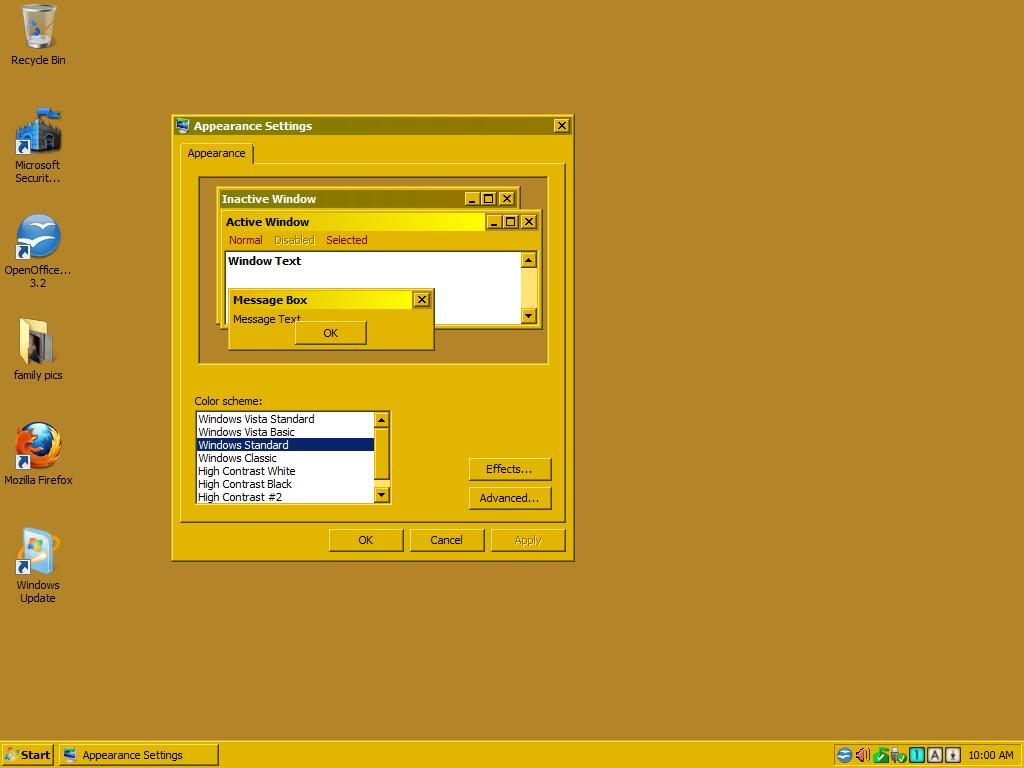Choose Windows Vista Basic color scheme

(246, 432)
